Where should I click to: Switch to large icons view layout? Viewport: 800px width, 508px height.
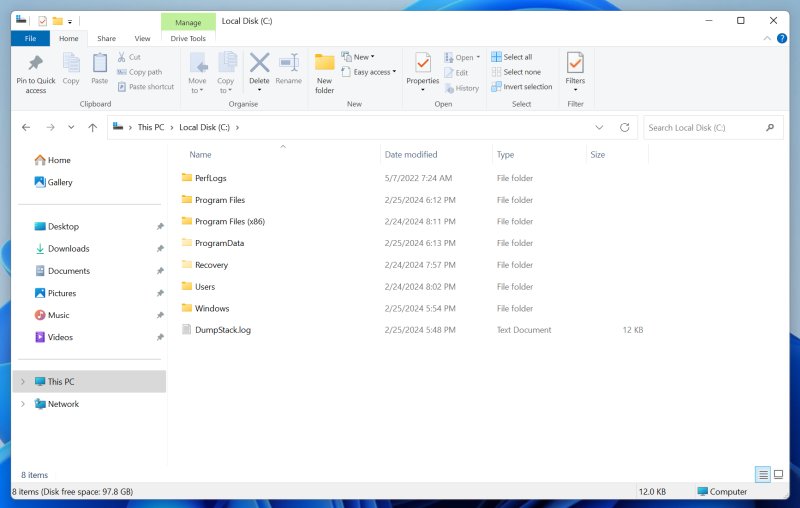tap(779, 474)
